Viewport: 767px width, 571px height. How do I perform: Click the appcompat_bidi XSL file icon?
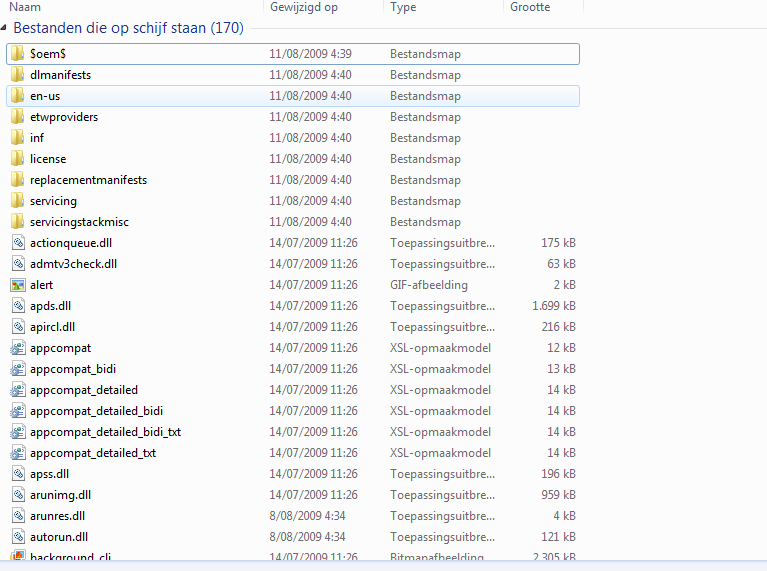point(18,369)
